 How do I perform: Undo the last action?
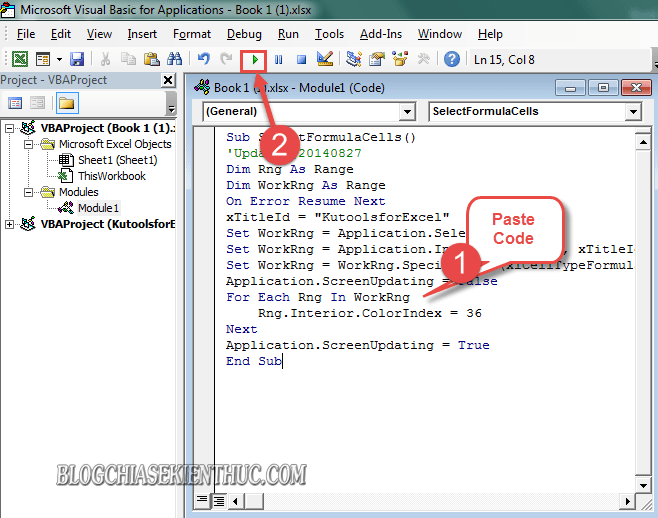[204, 59]
